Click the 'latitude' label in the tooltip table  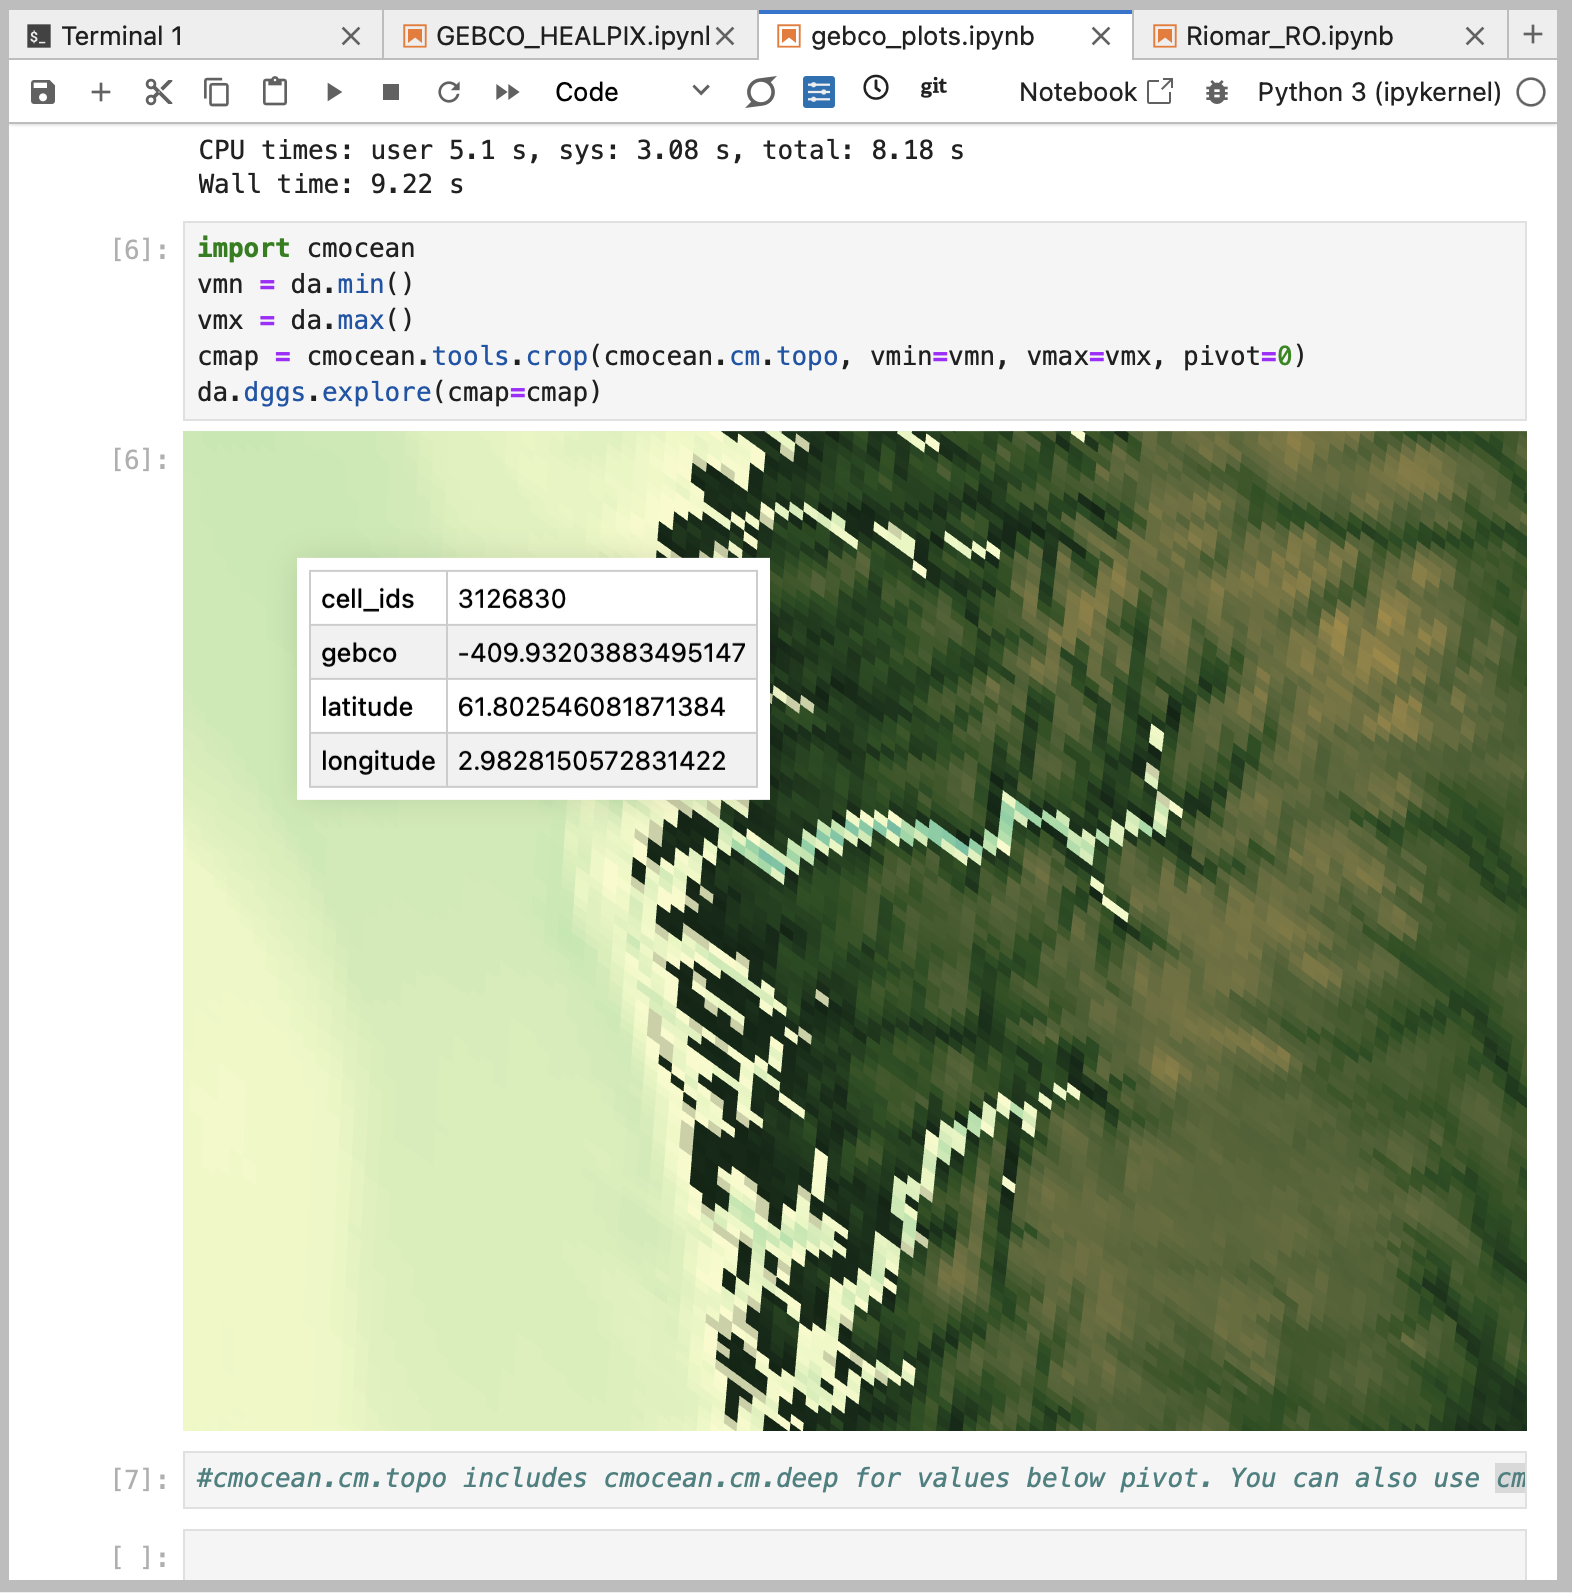[x=378, y=707]
